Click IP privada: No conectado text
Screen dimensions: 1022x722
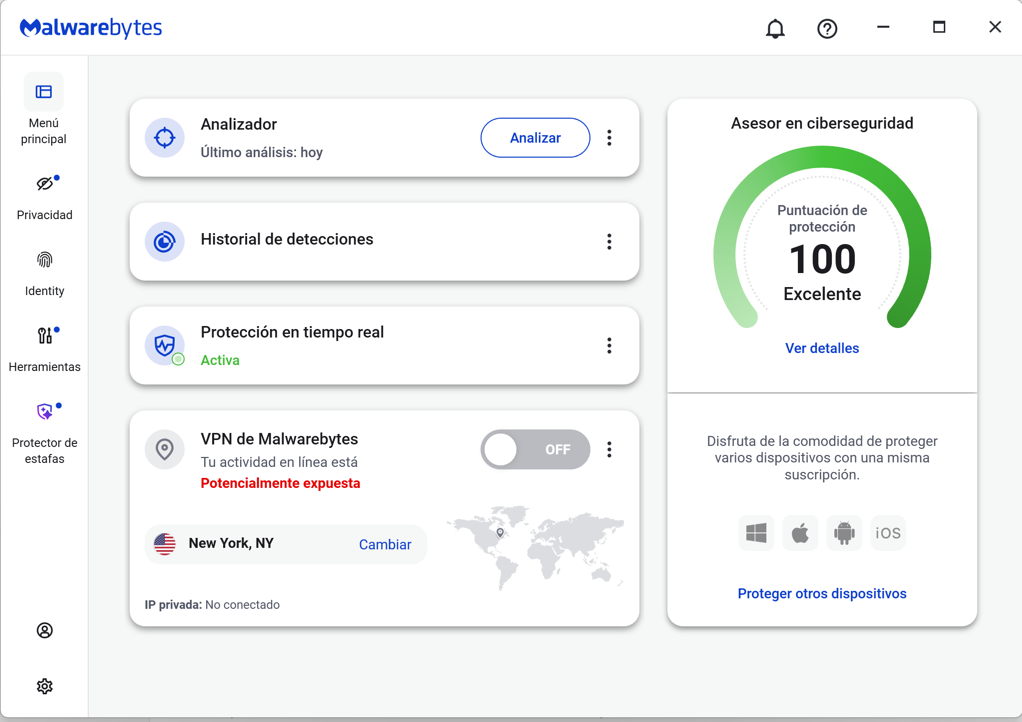tap(212, 605)
